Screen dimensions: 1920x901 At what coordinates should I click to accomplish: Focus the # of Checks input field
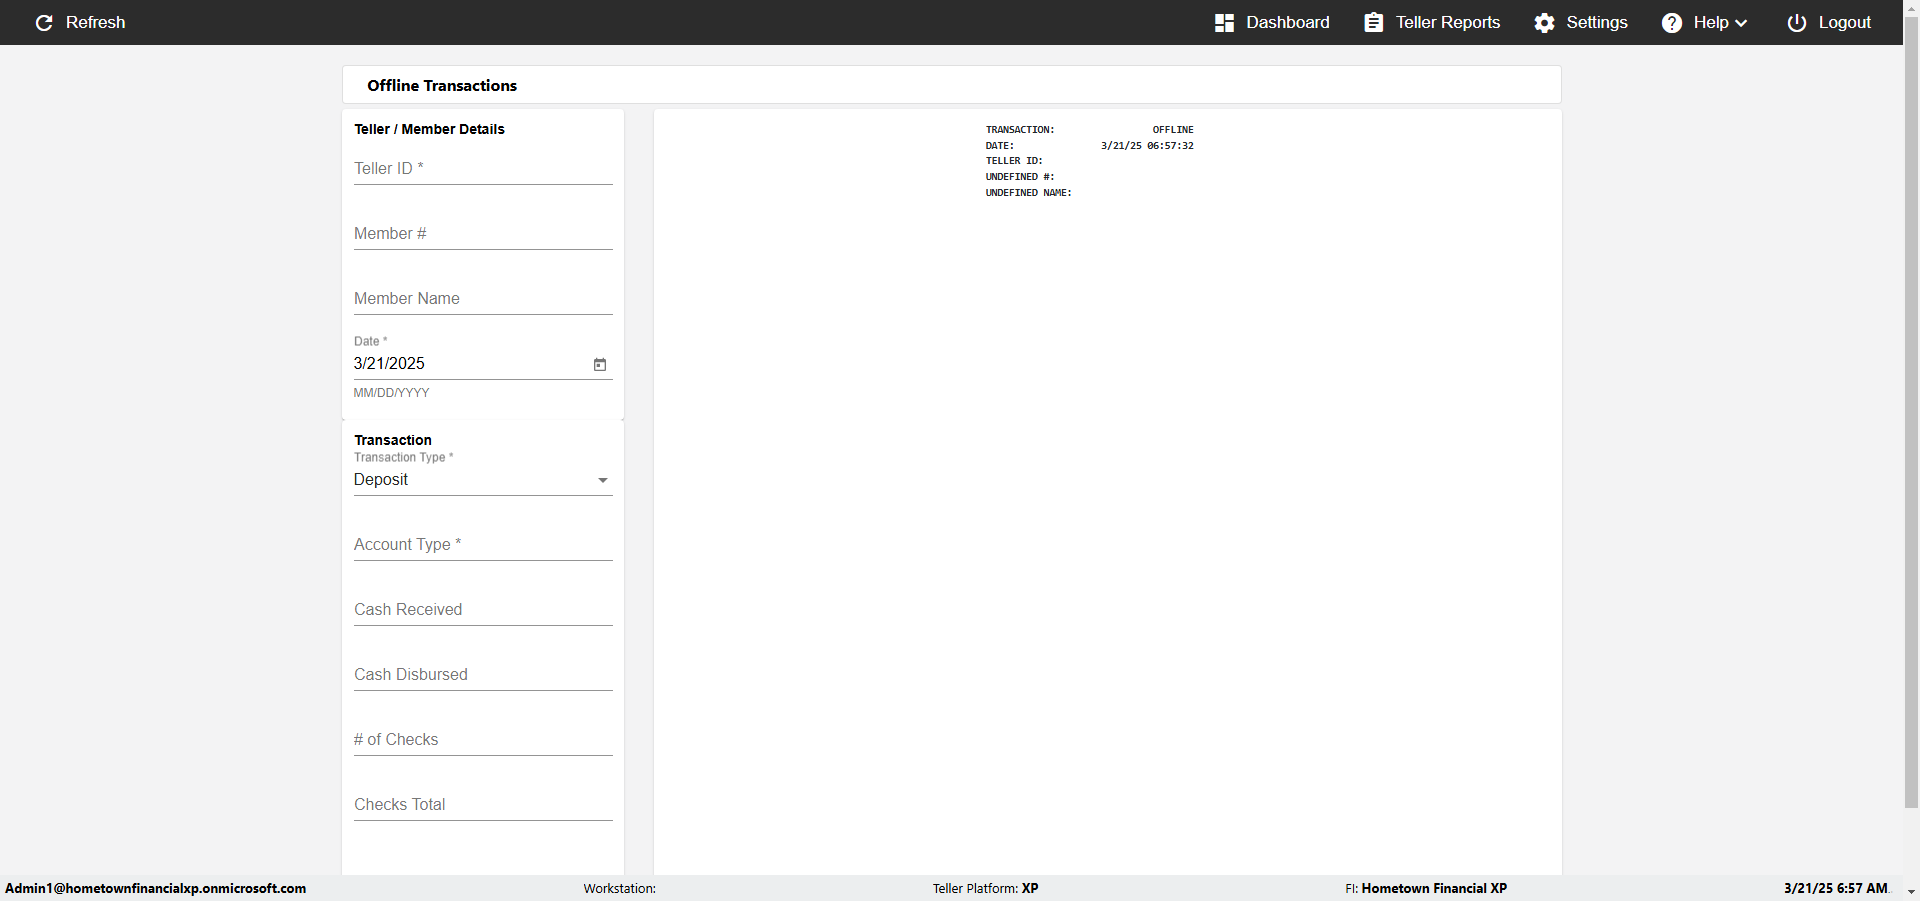pos(483,740)
